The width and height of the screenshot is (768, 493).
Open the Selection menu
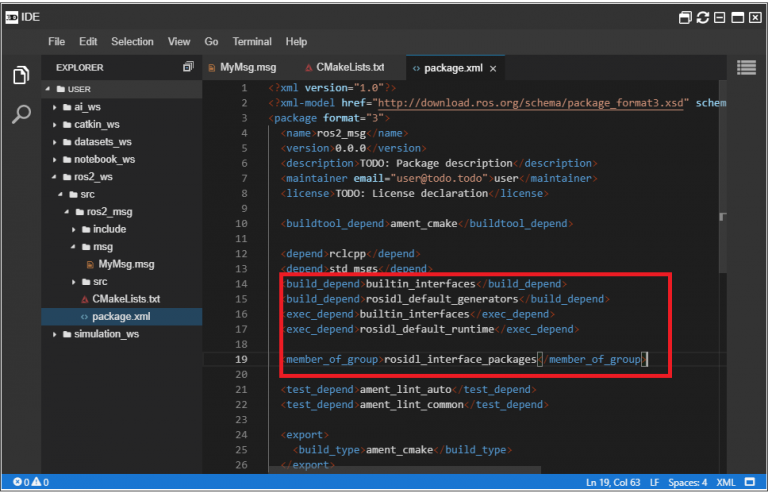click(132, 42)
